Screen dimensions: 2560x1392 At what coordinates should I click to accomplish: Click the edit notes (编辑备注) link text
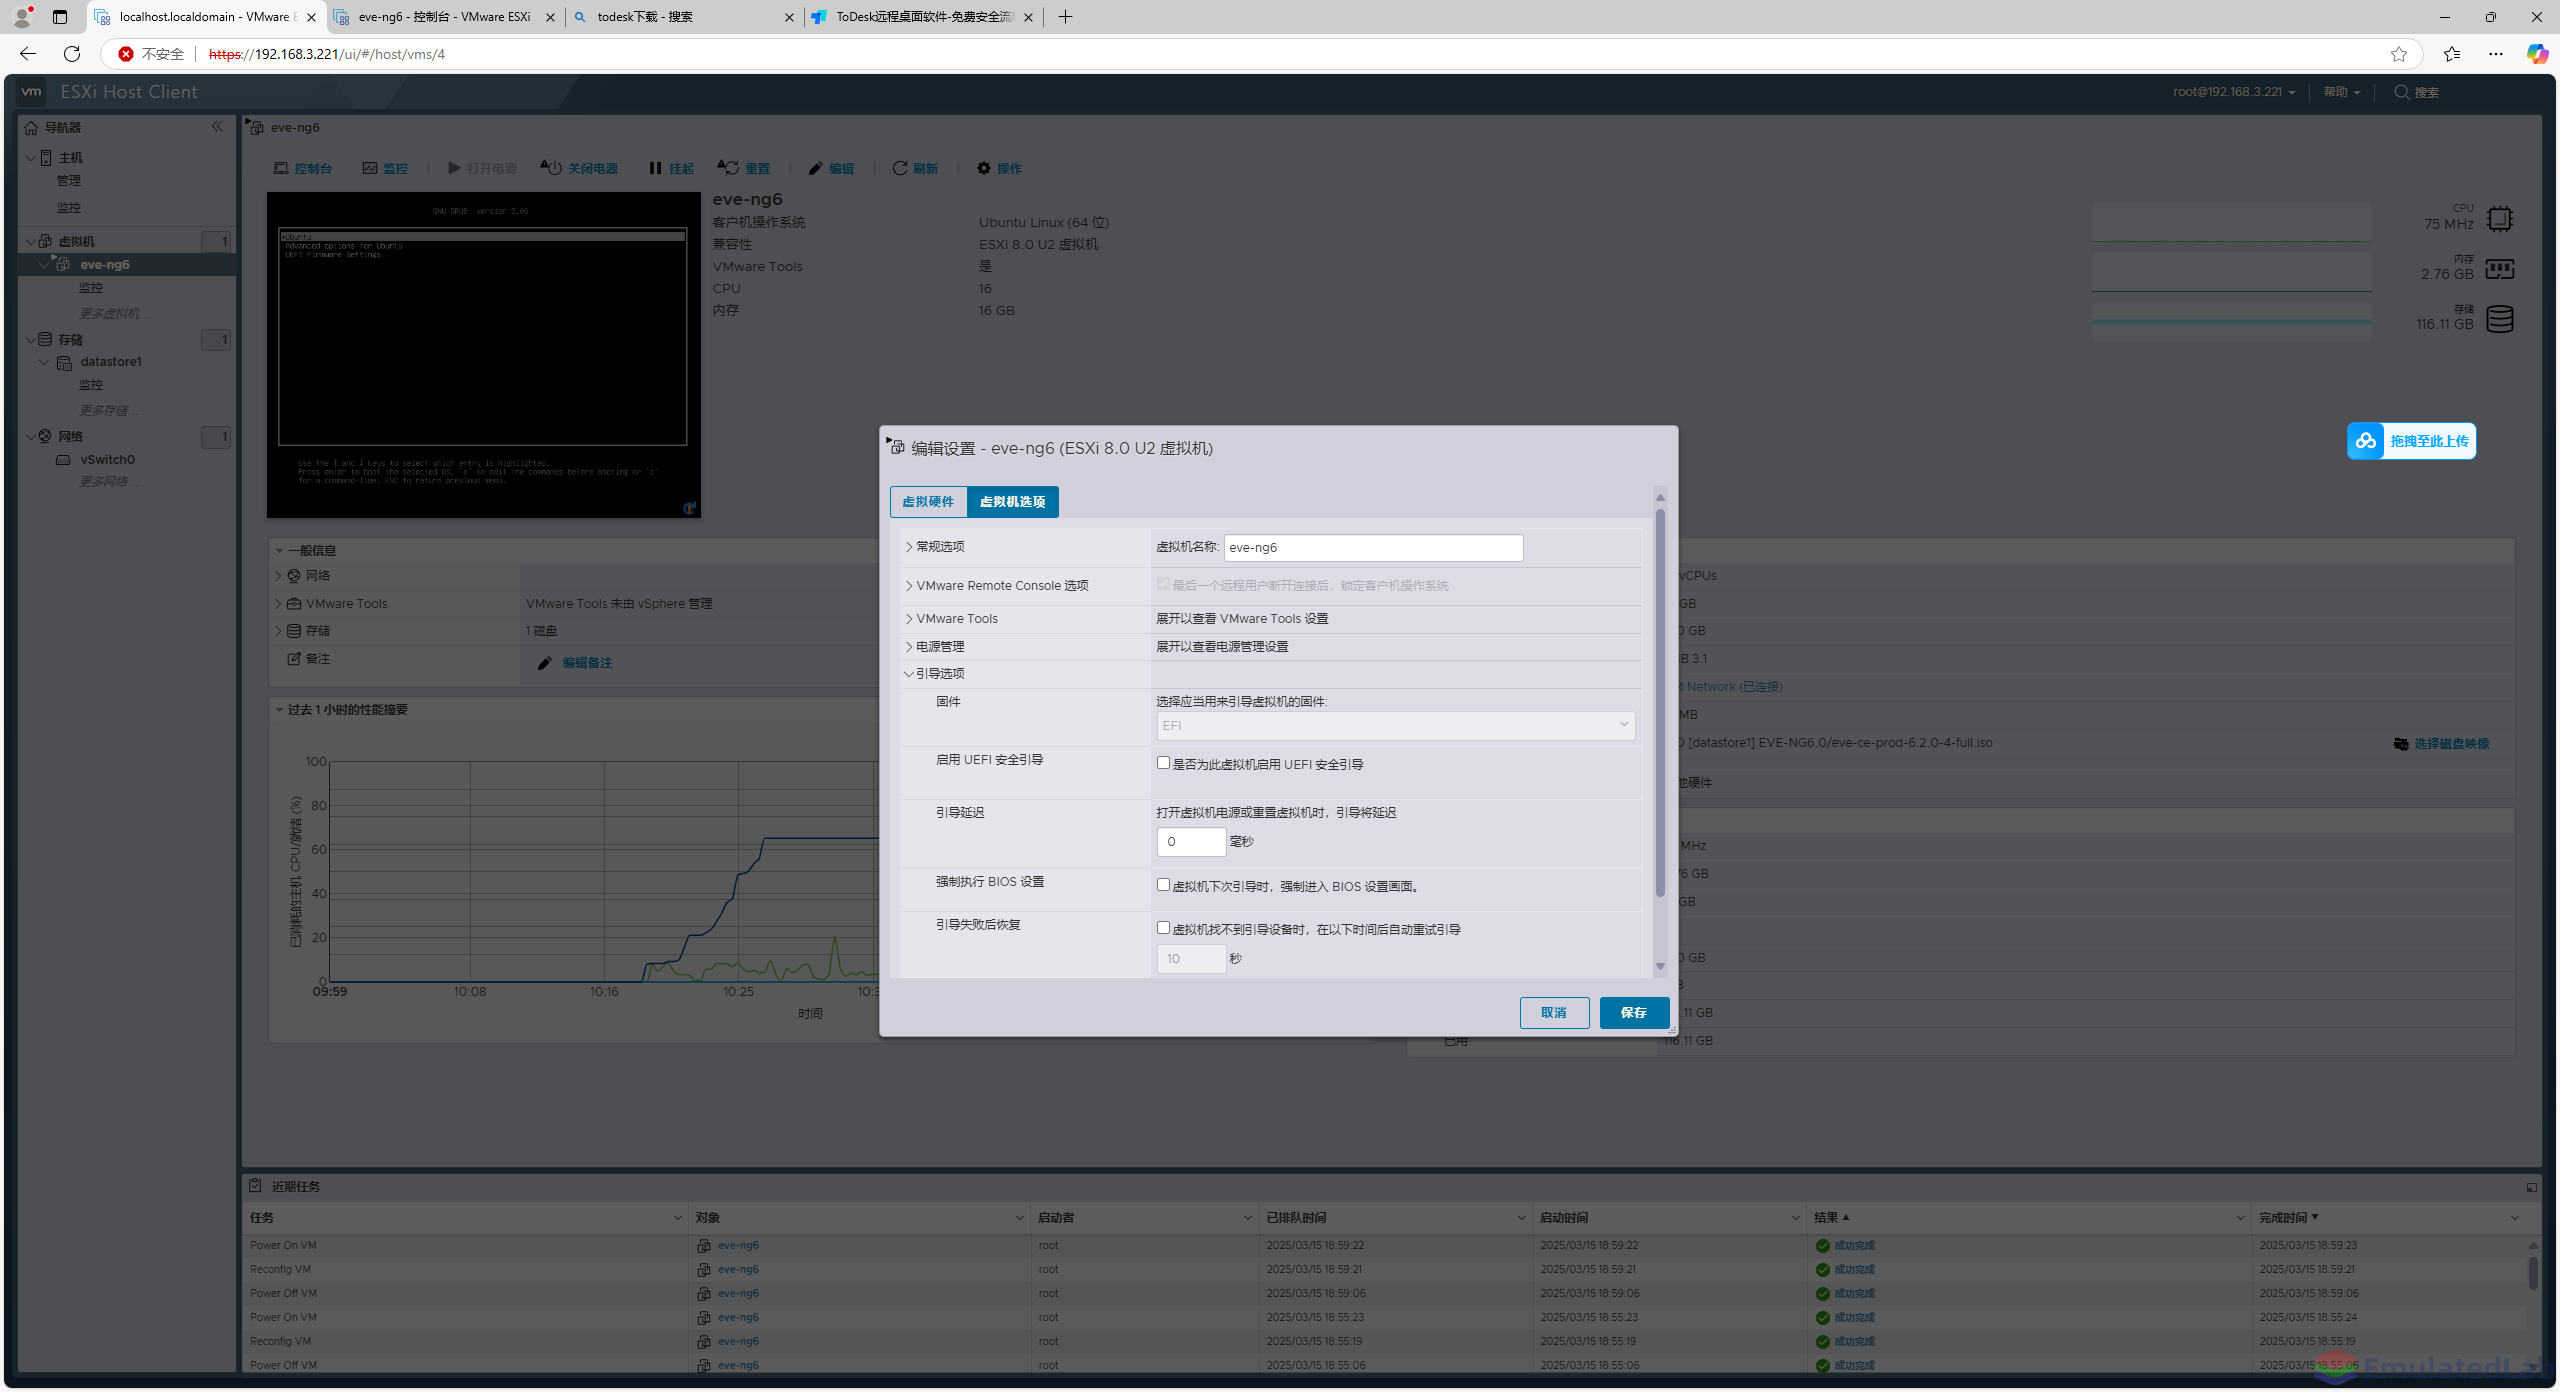(x=587, y=663)
